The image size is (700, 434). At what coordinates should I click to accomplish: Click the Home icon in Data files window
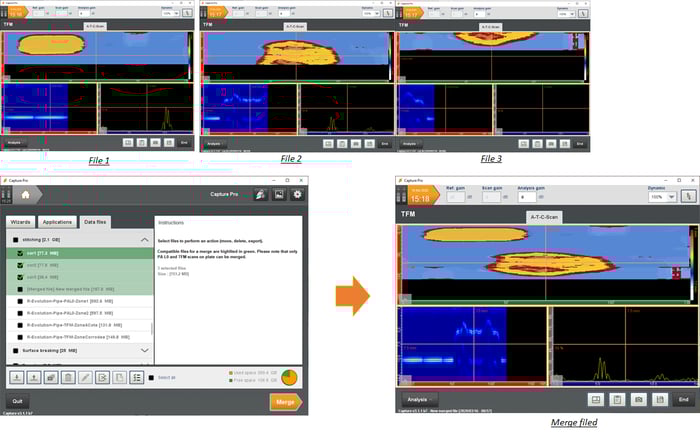click(25, 195)
